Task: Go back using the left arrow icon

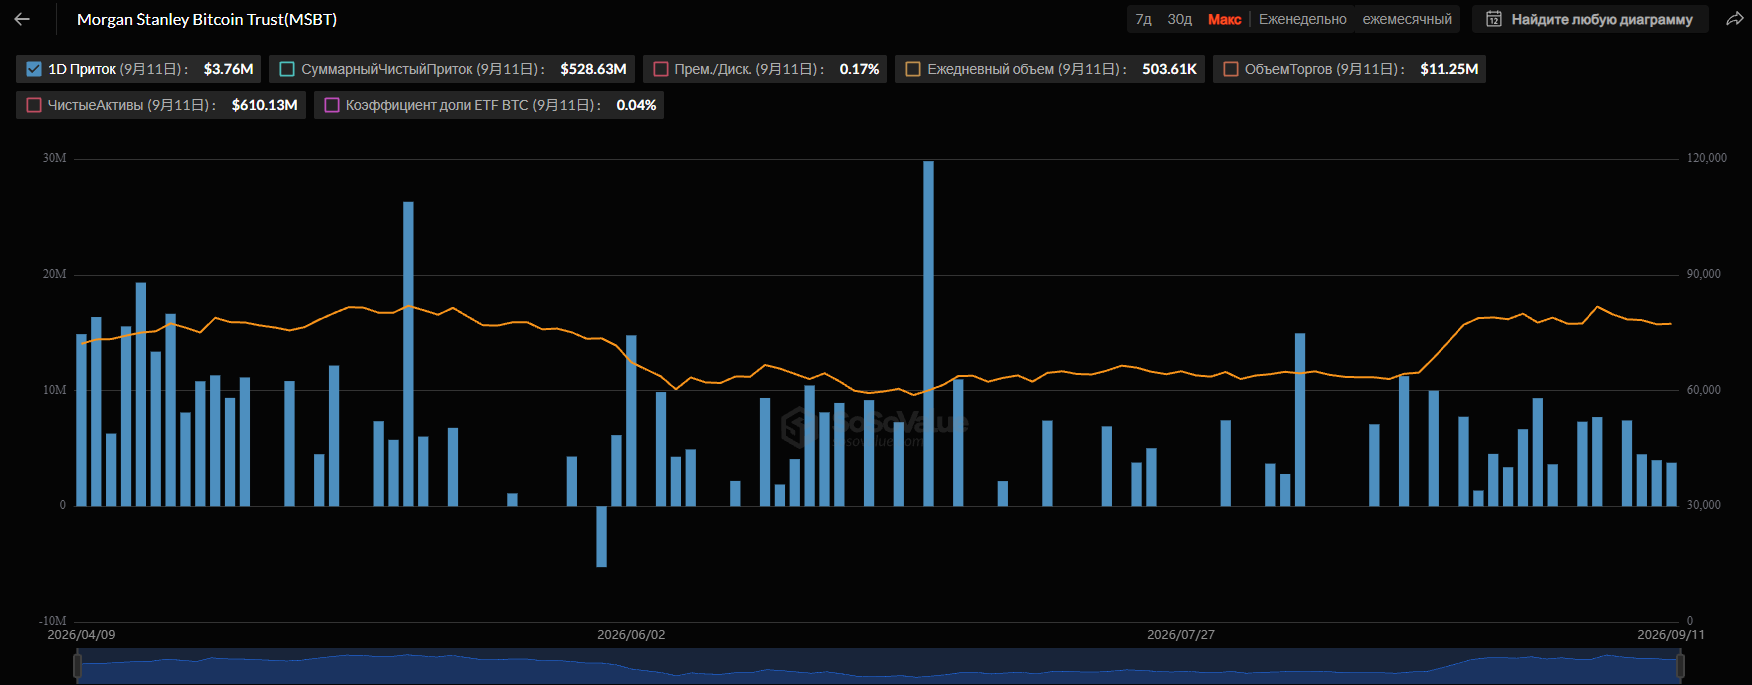Action: click(22, 19)
